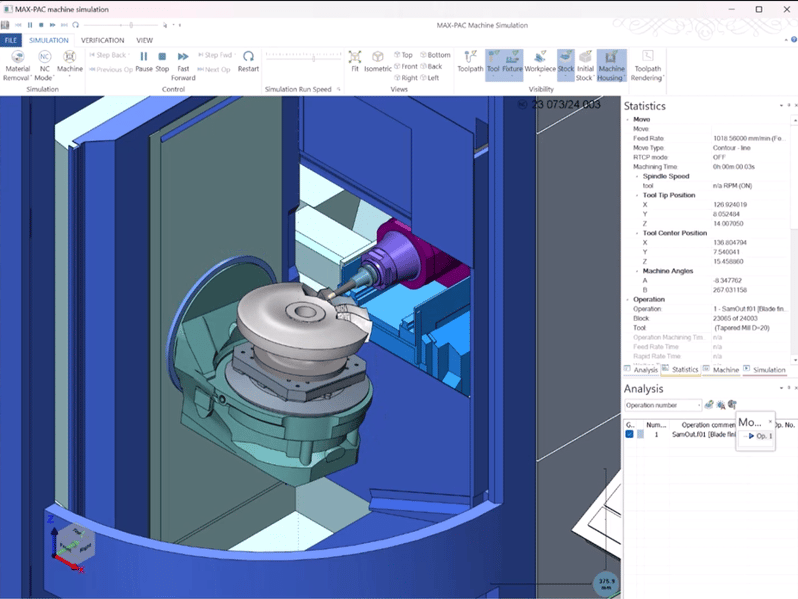Collapse the Machine Angles group
The width and height of the screenshot is (798, 599).
637,271
